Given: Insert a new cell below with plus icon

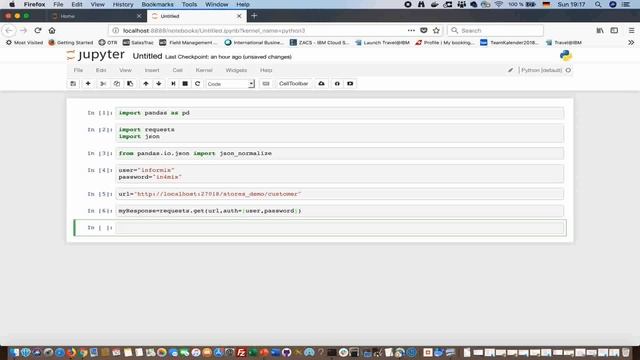Looking at the screenshot, I should (88, 84).
